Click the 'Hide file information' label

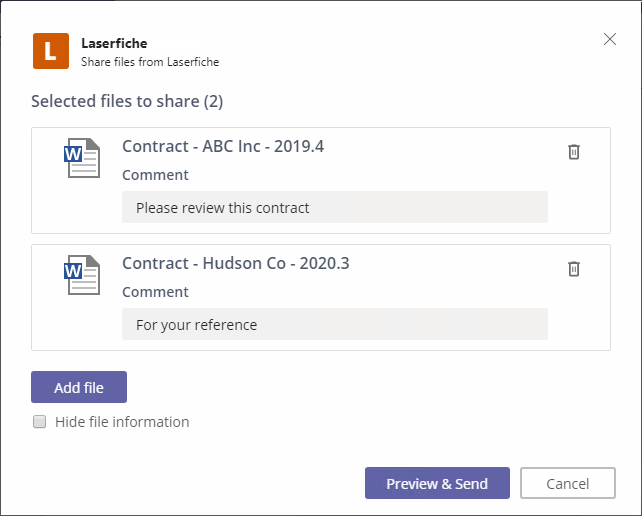pyautogui.click(x=122, y=422)
